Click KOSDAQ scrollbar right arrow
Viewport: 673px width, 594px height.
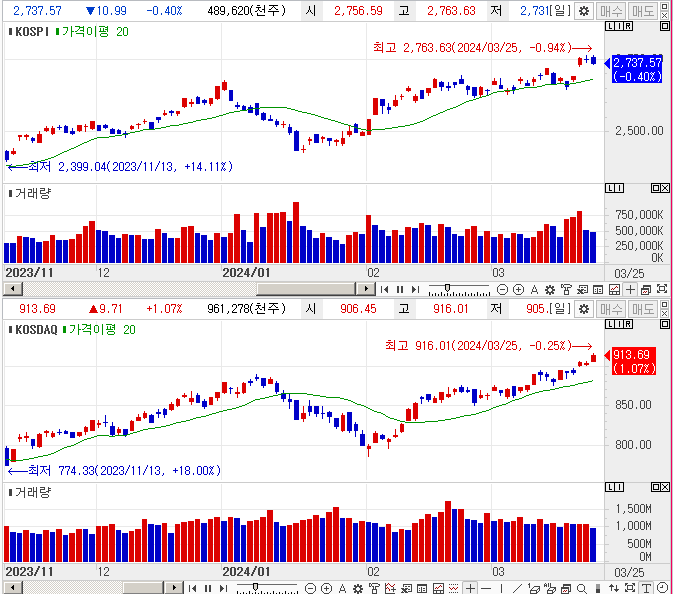point(174,588)
